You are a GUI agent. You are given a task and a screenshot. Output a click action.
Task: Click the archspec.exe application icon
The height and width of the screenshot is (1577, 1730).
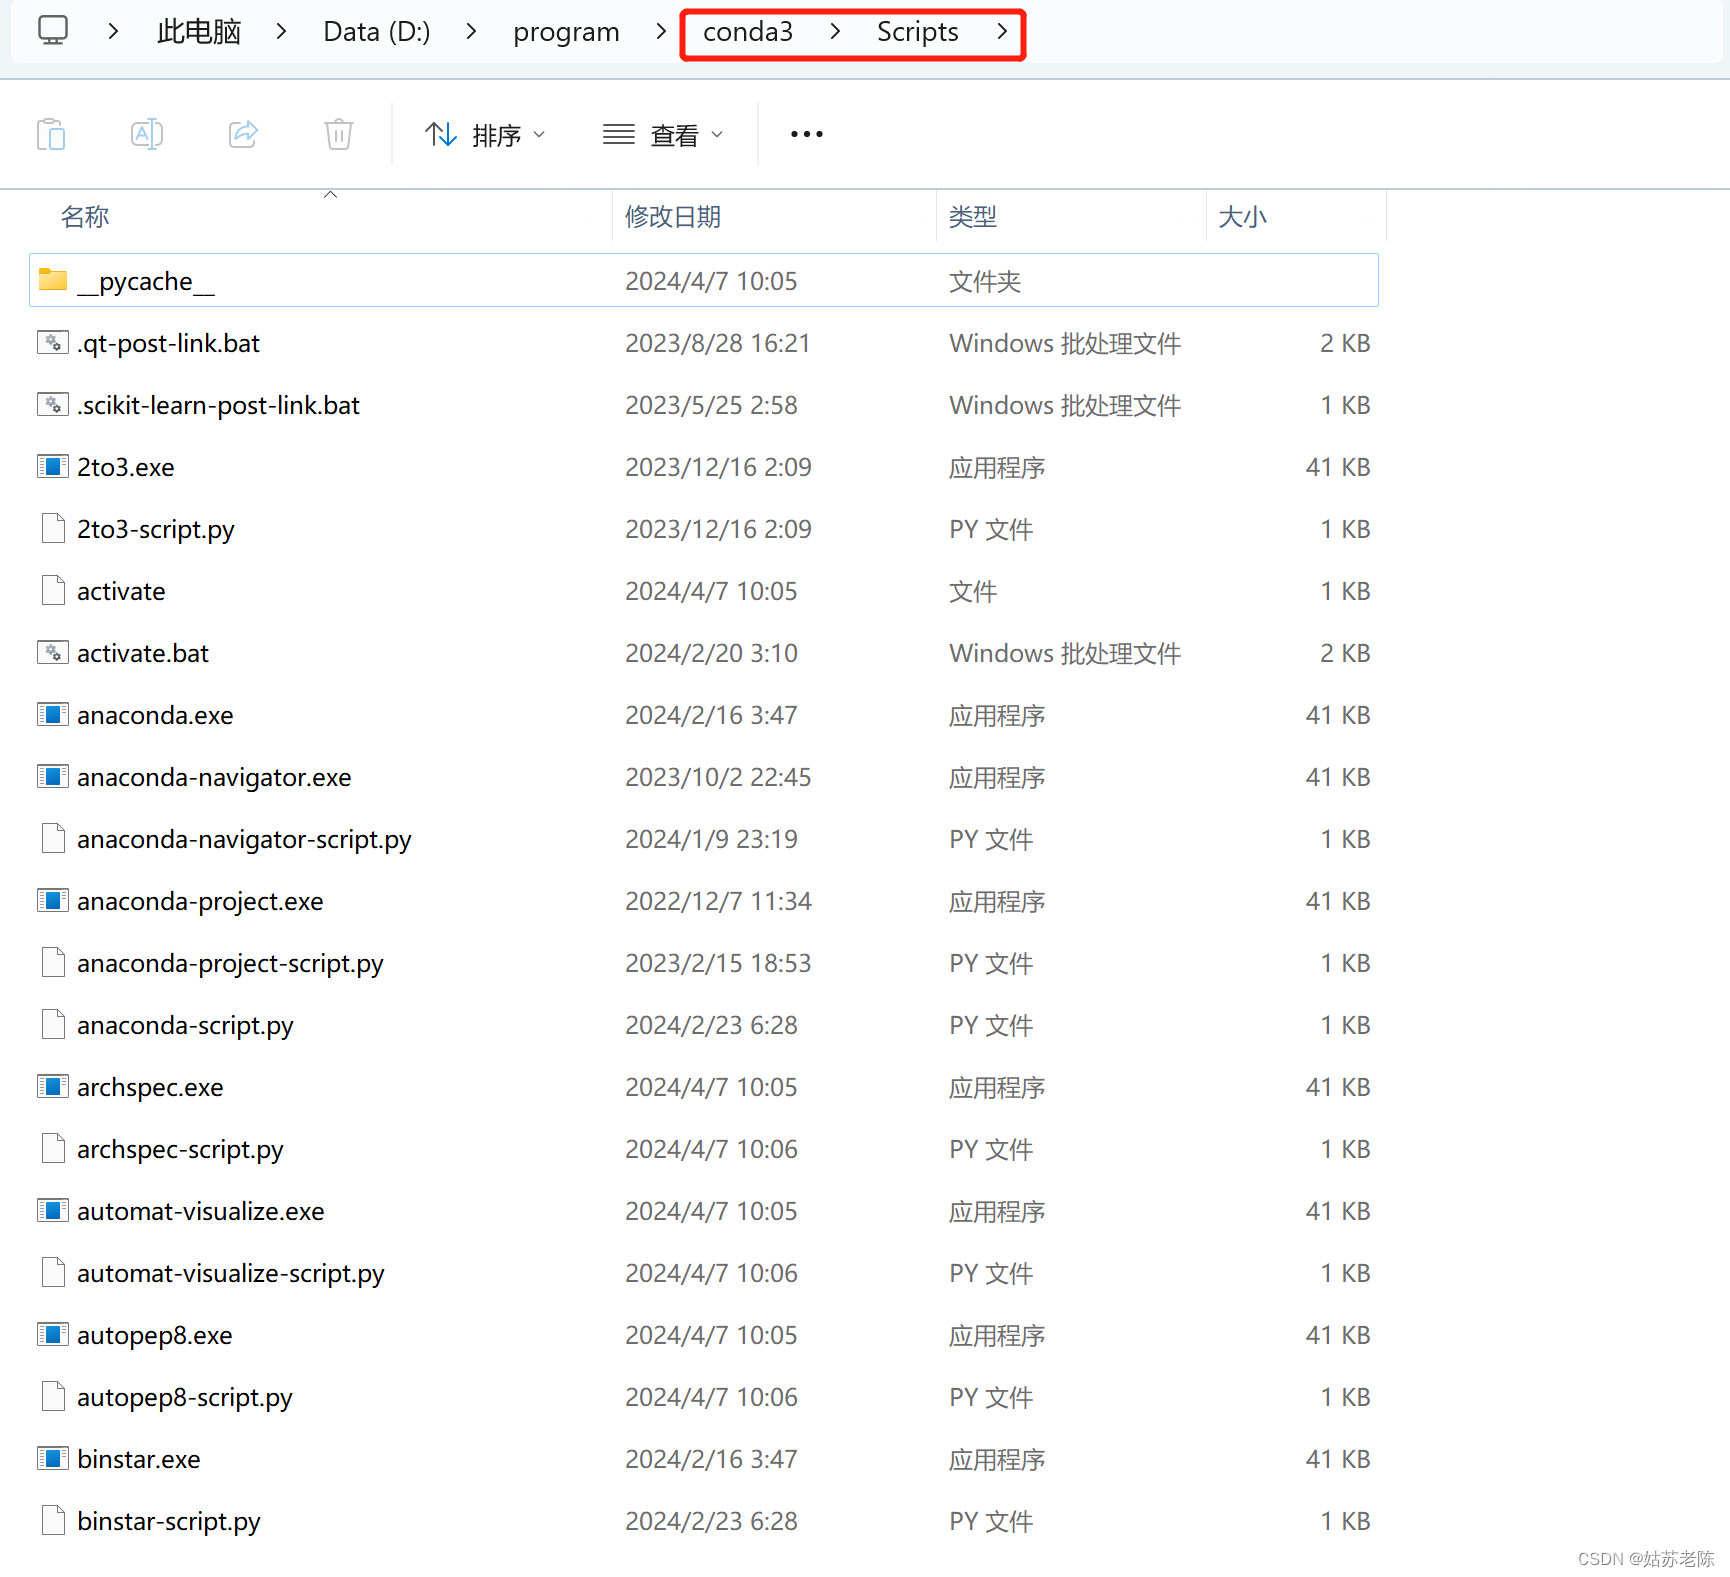coord(53,1086)
